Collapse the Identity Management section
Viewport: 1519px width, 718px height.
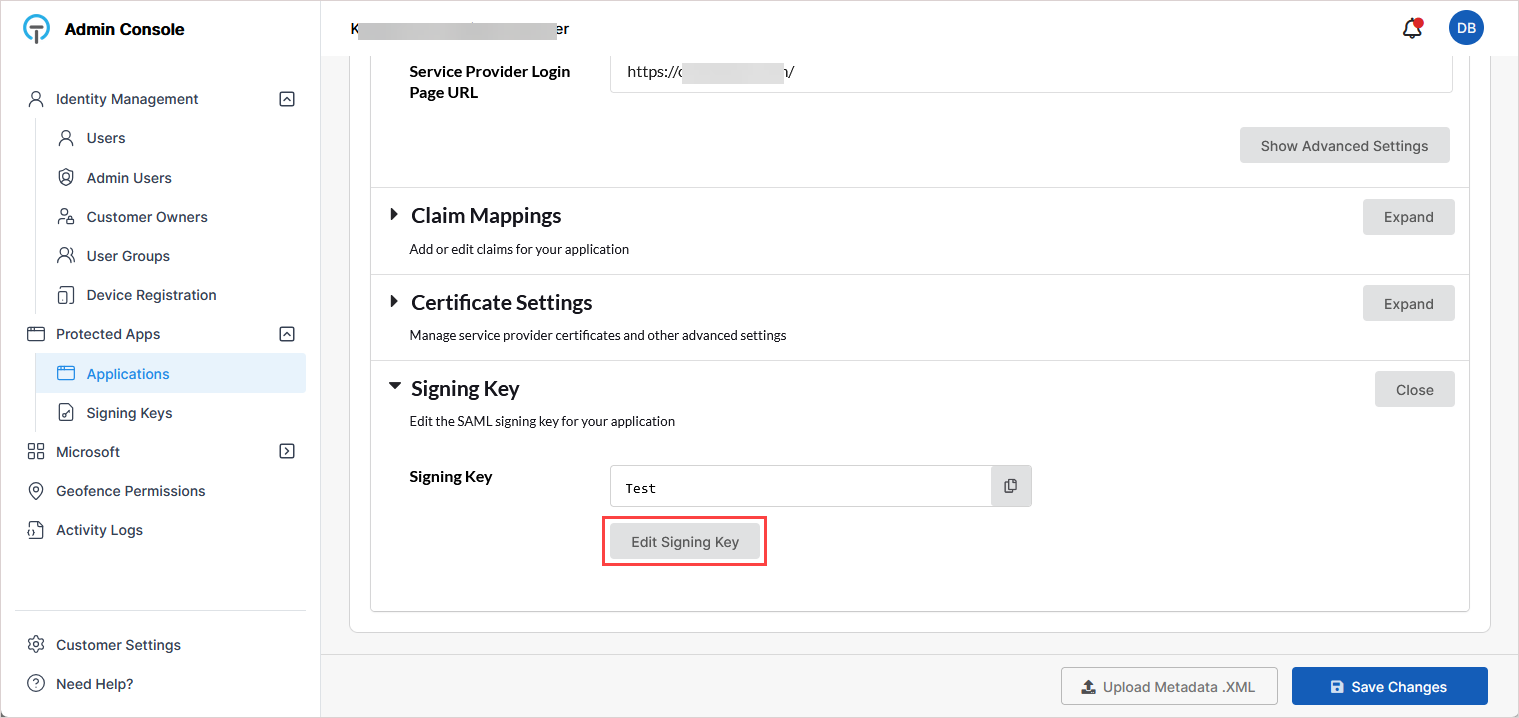pyautogui.click(x=287, y=99)
